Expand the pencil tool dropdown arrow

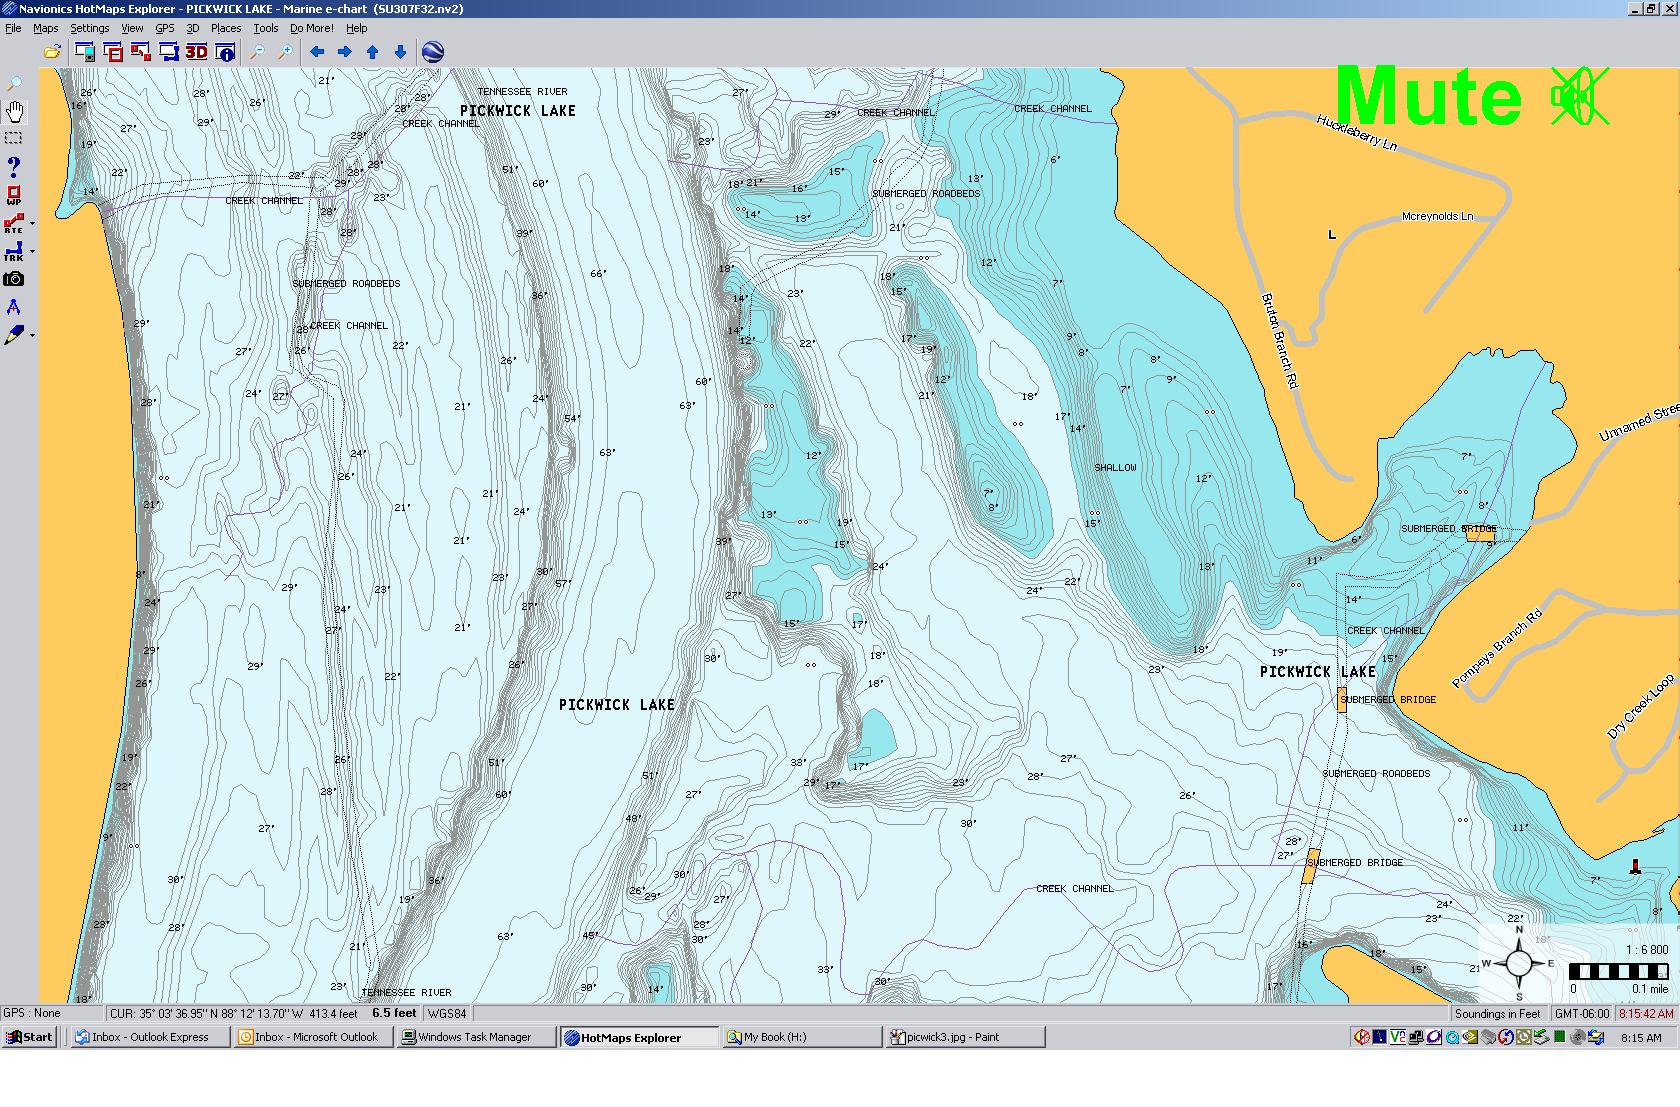pyautogui.click(x=32, y=335)
